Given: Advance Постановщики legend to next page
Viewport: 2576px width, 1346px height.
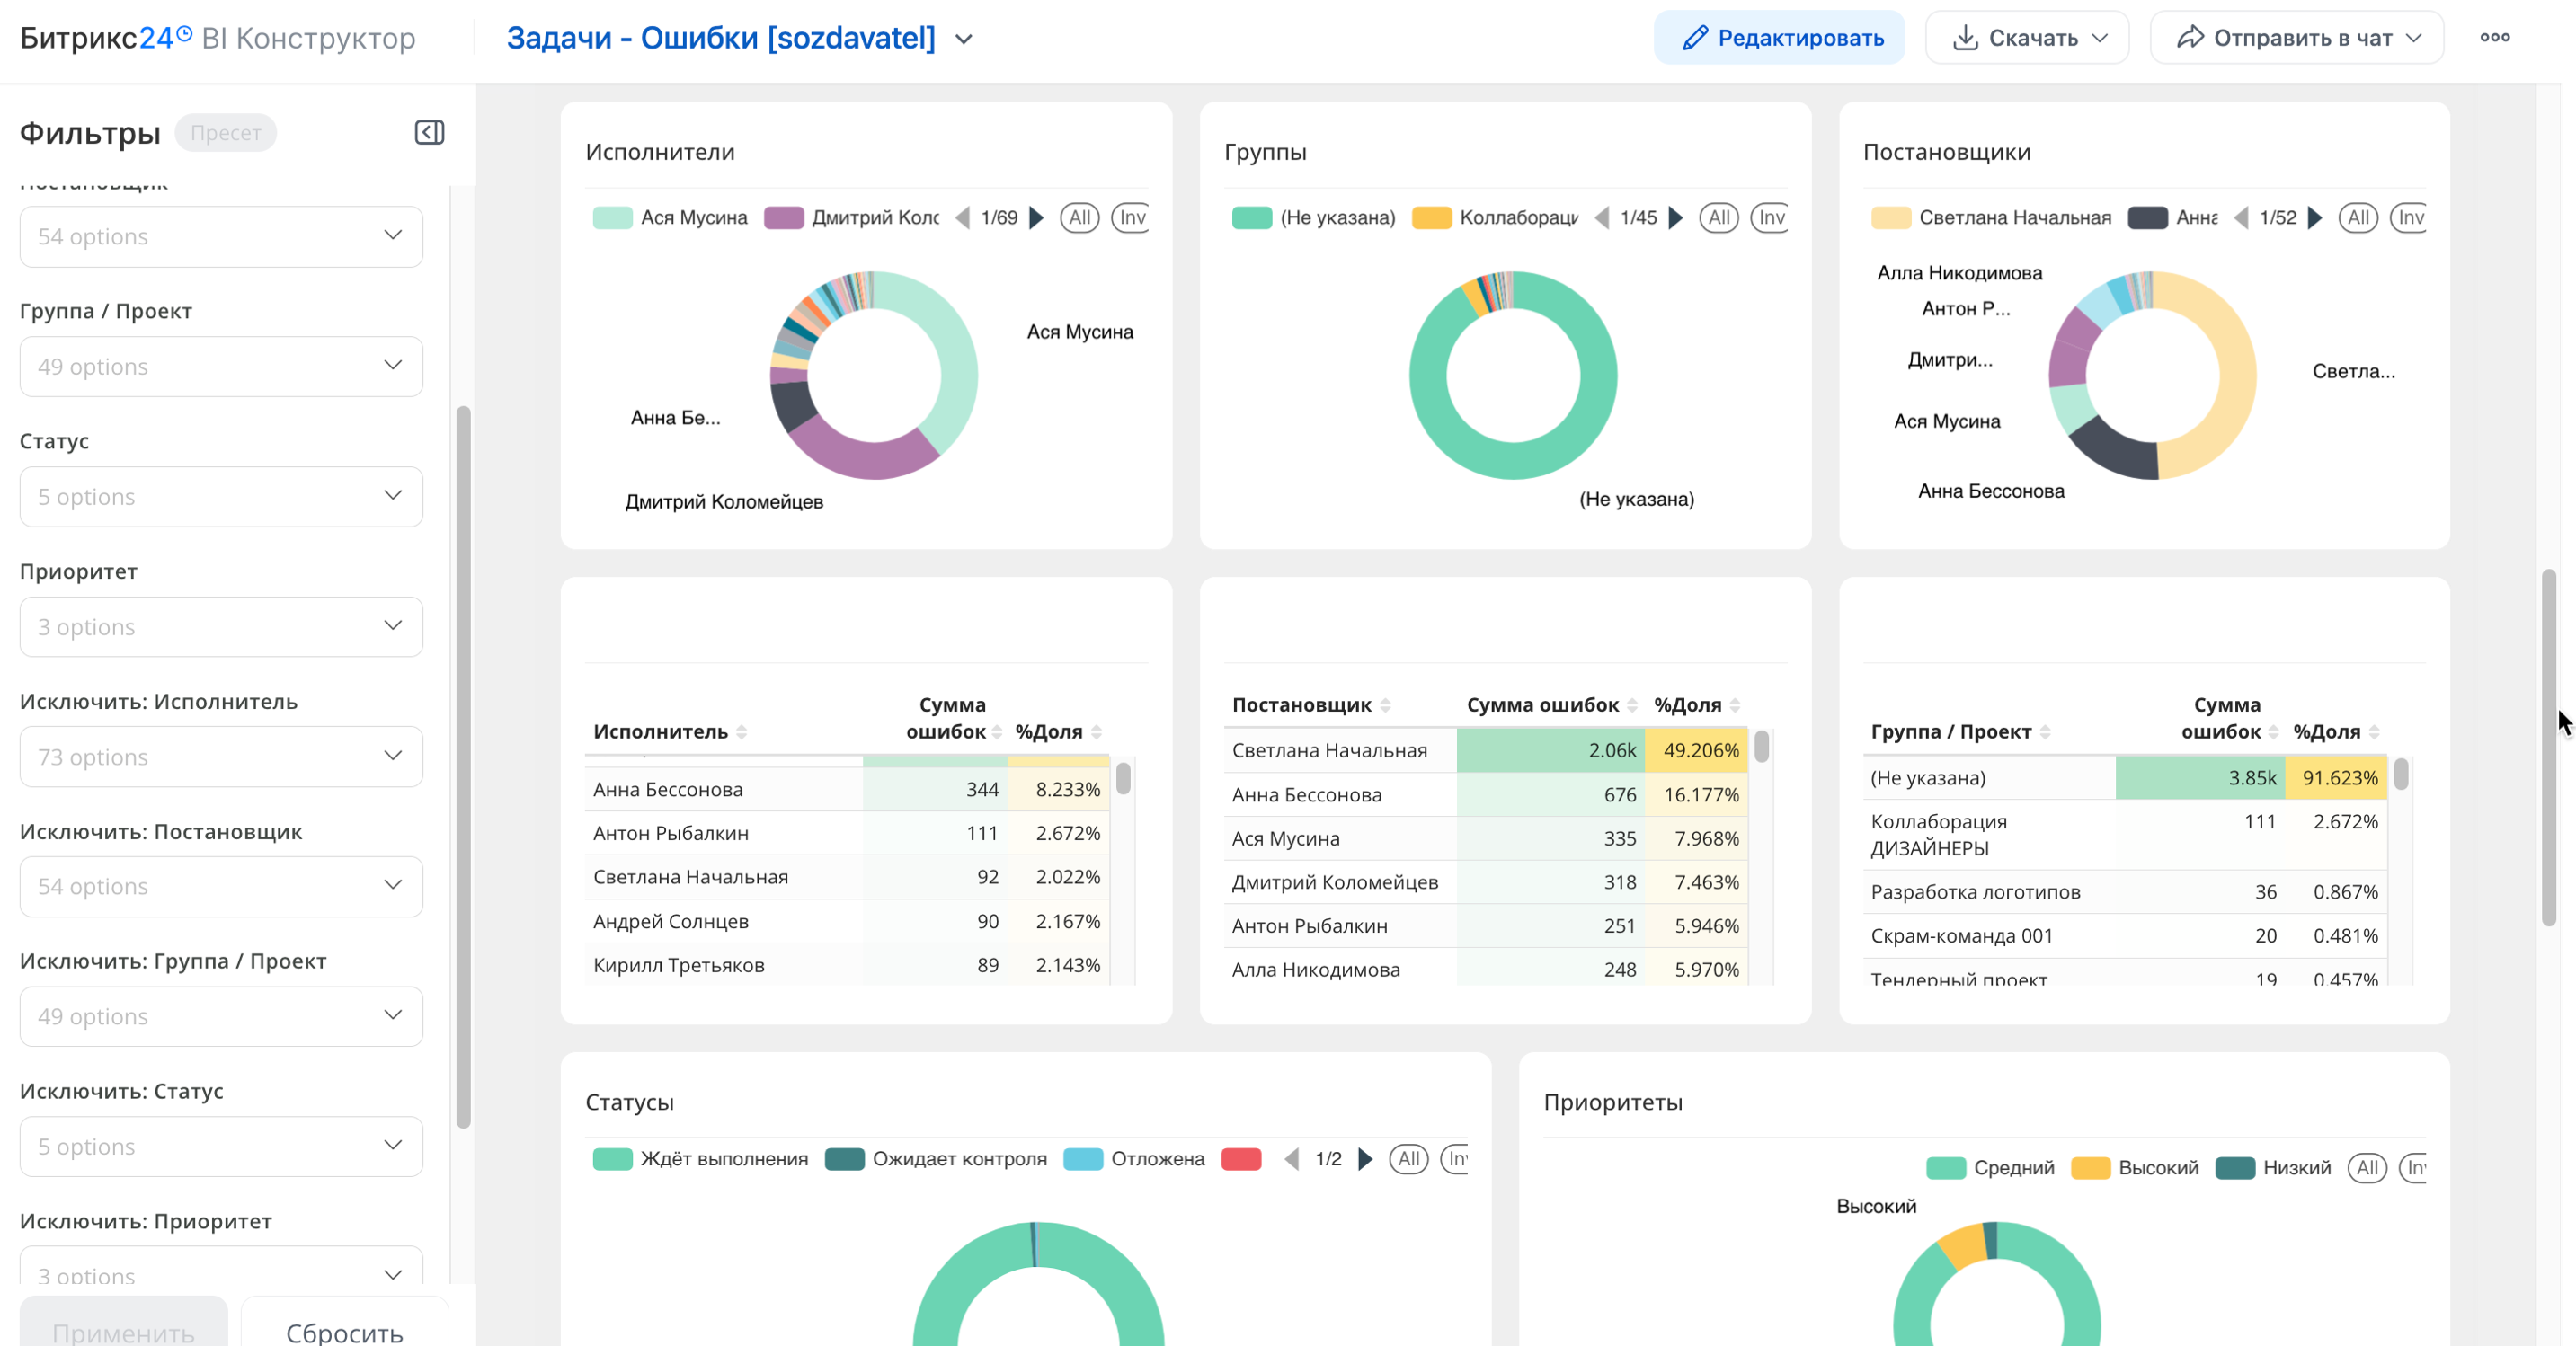Looking at the screenshot, I should click(2314, 218).
